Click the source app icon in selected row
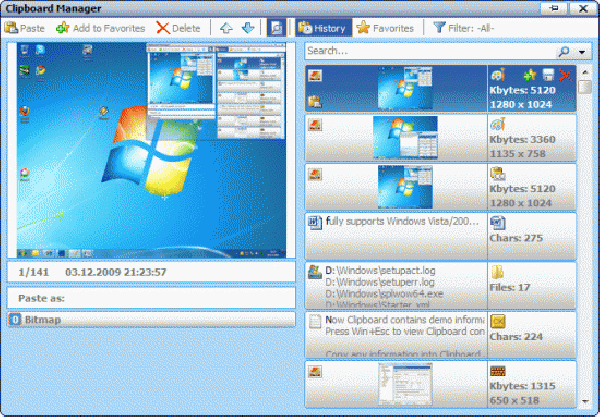This screenshot has height=417, width=600. point(315,75)
